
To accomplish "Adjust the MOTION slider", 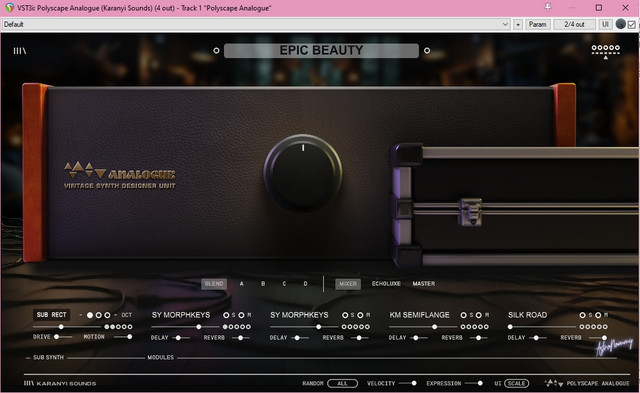I will (123, 337).
